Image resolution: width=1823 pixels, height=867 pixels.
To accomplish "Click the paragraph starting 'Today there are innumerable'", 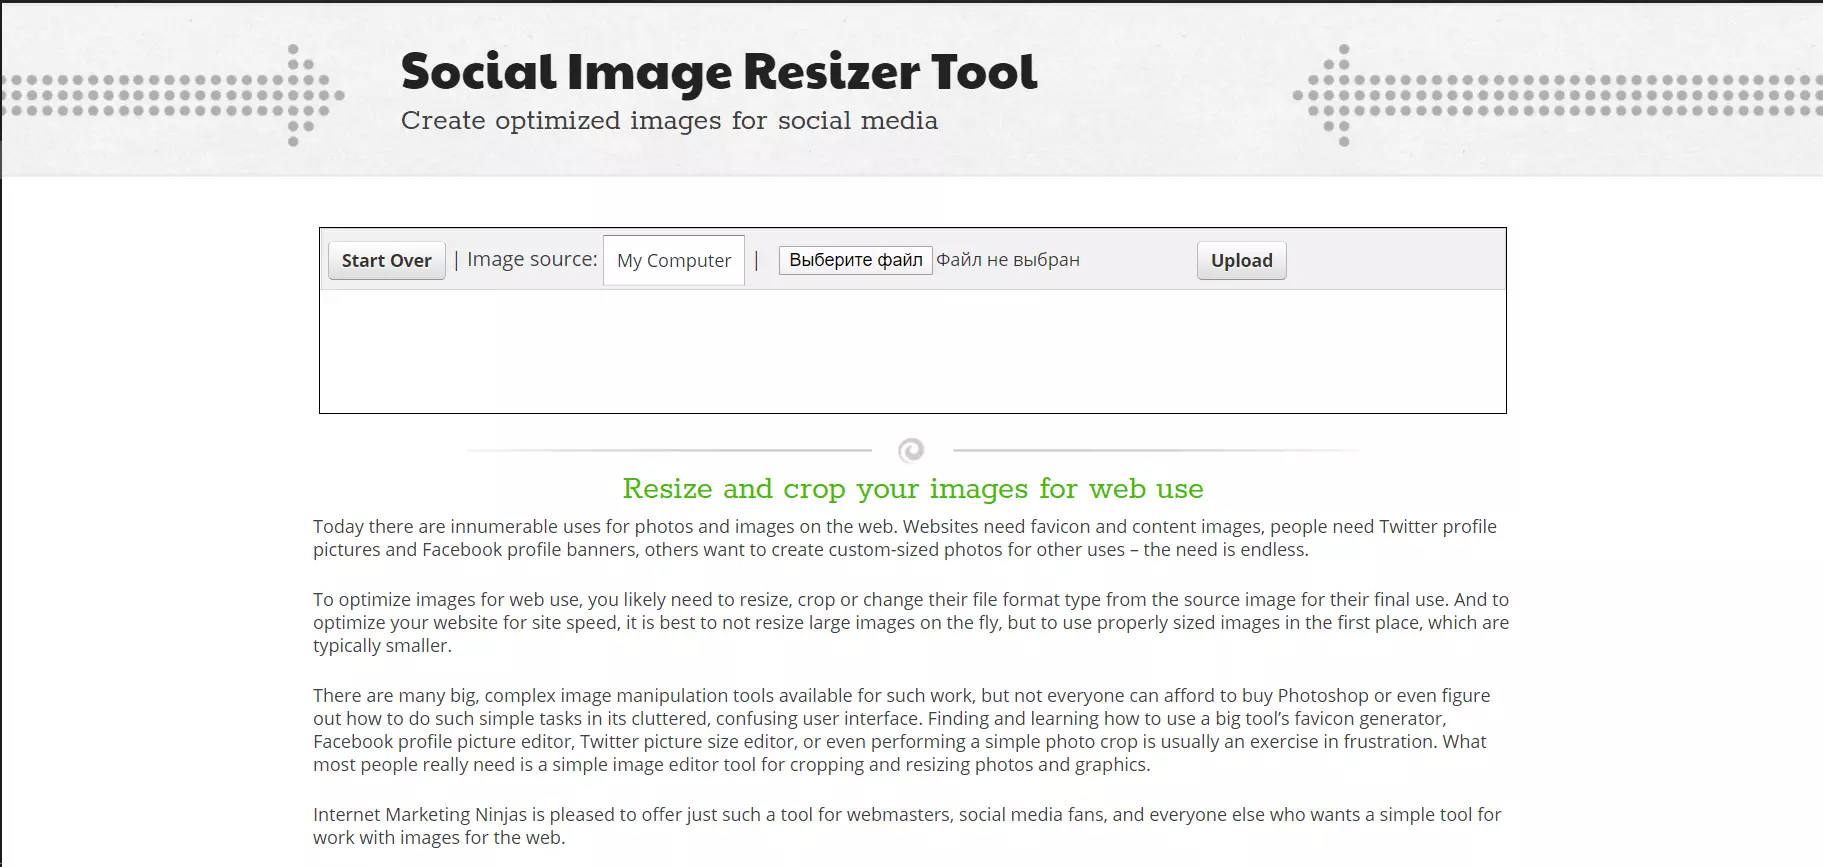I will tap(905, 538).
